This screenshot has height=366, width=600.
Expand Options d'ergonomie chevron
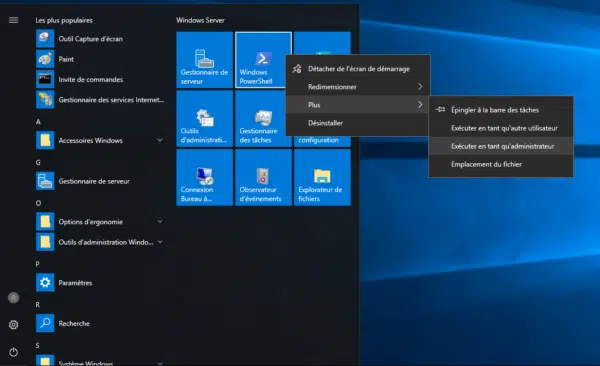tap(160, 221)
